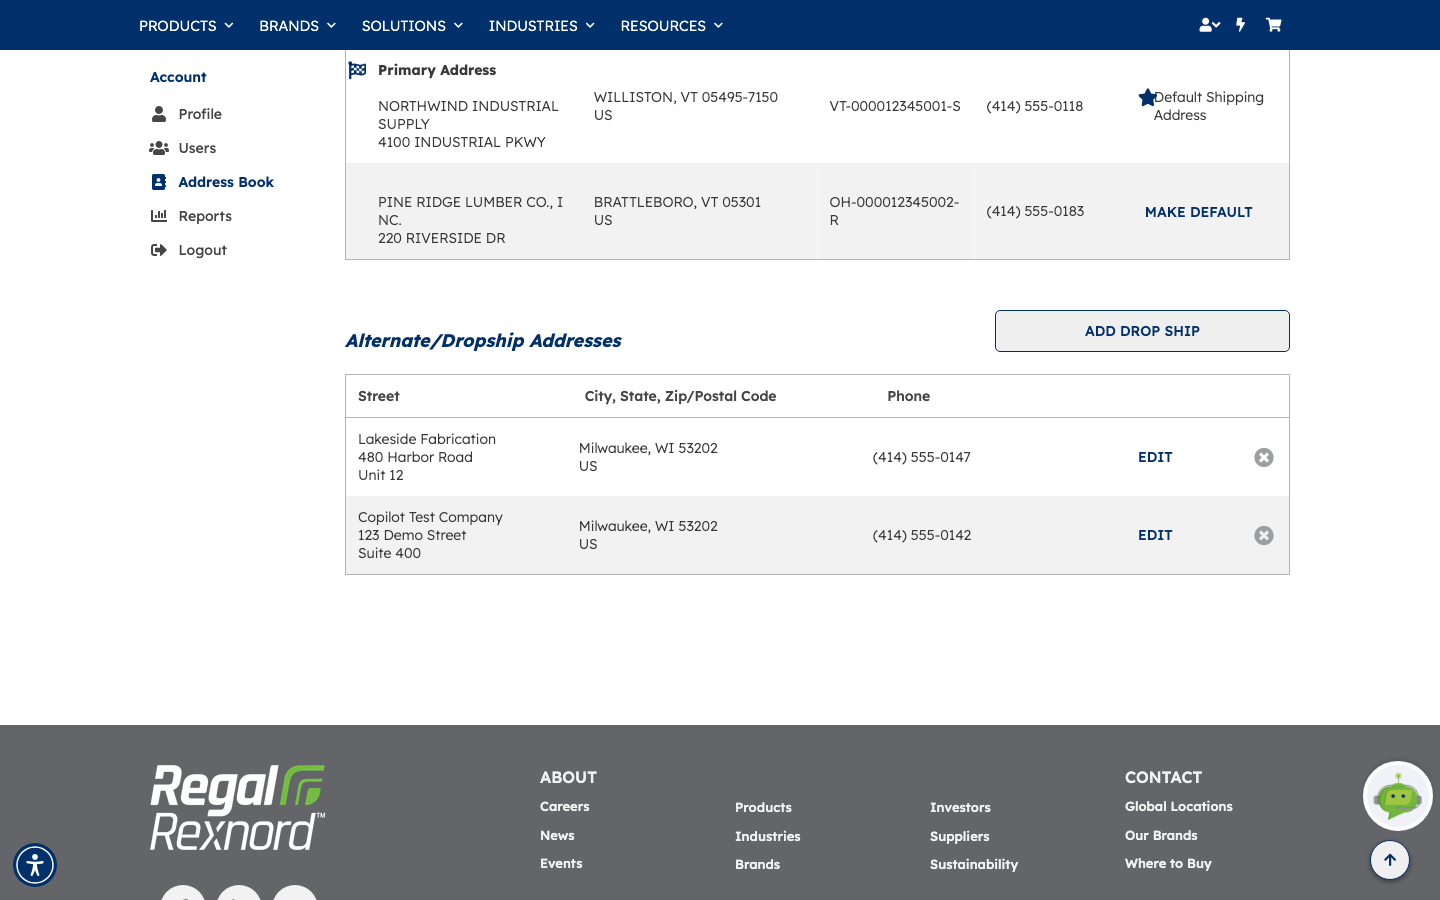Screen dimensions: 1440x900
Task: Click the Users group icon in sidebar
Action: click(159, 148)
